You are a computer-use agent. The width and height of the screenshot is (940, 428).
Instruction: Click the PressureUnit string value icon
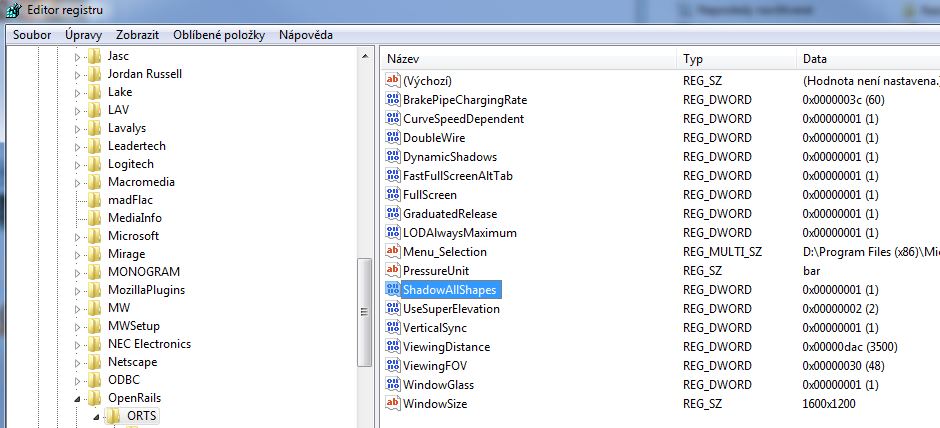tap(393, 271)
